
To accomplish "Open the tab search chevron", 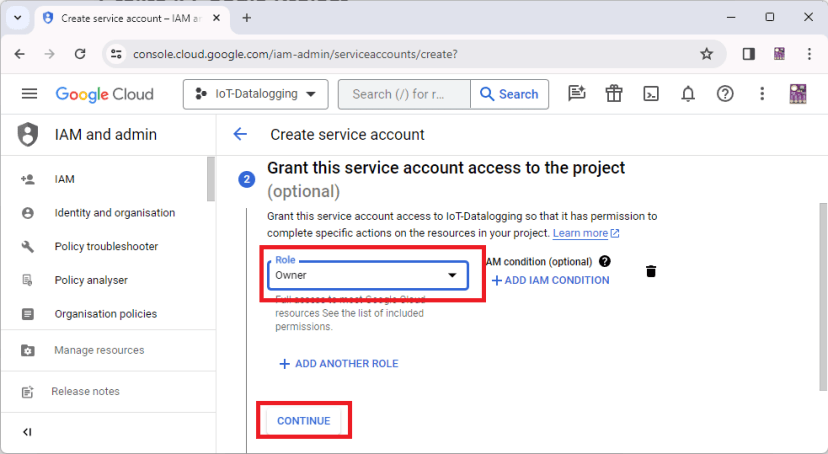I will point(17,18).
